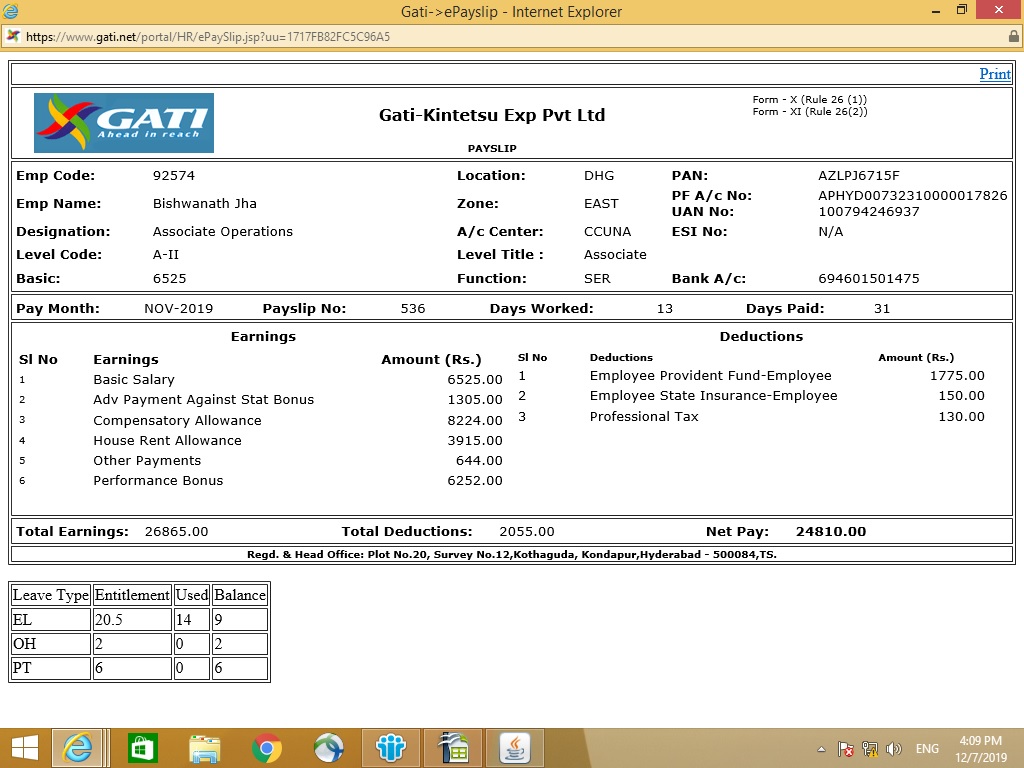
Task: Click the Print link
Action: (995, 74)
